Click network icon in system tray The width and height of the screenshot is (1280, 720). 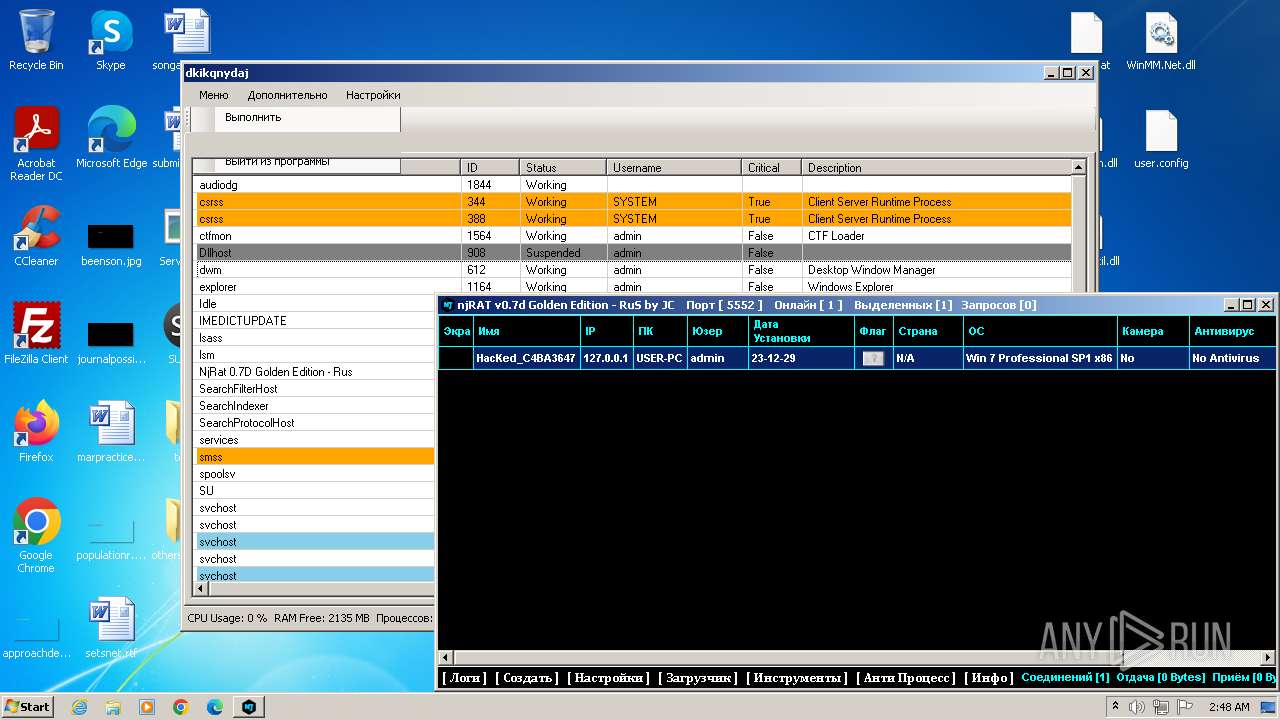coord(1160,707)
